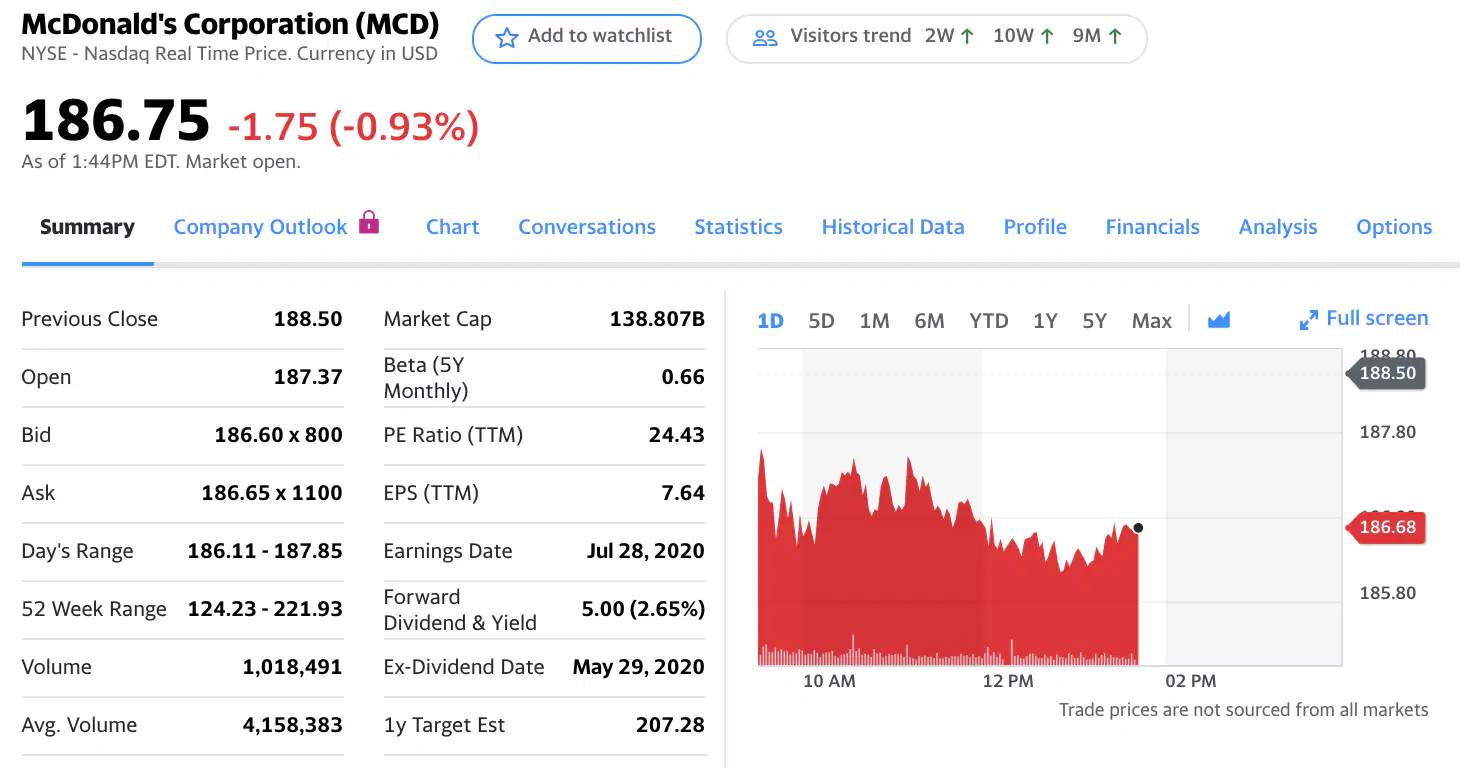Click the visitors trend people icon

pos(765,38)
